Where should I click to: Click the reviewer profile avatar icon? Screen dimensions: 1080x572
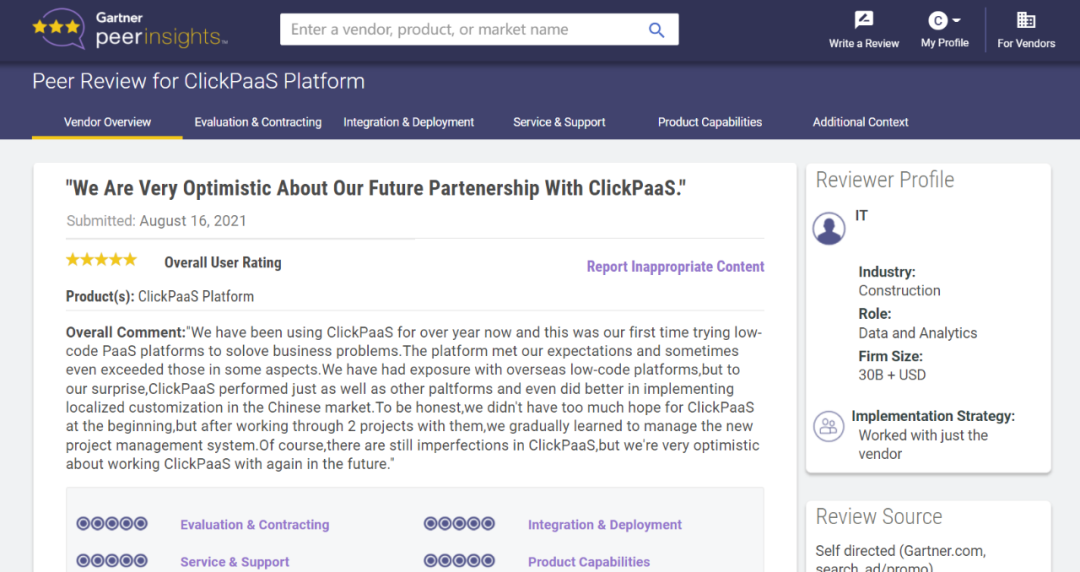point(829,228)
